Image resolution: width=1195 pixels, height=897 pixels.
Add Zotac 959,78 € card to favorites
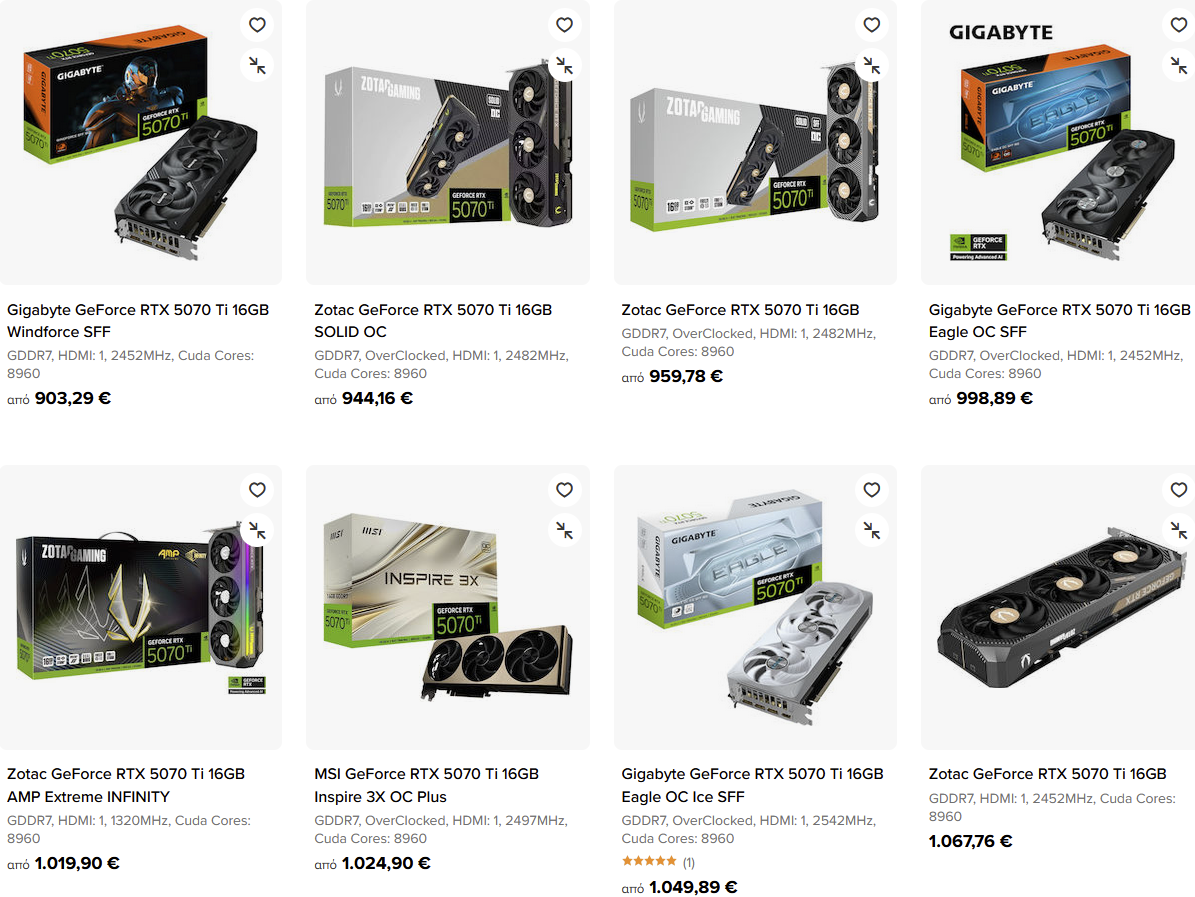[x=872, y=25]
